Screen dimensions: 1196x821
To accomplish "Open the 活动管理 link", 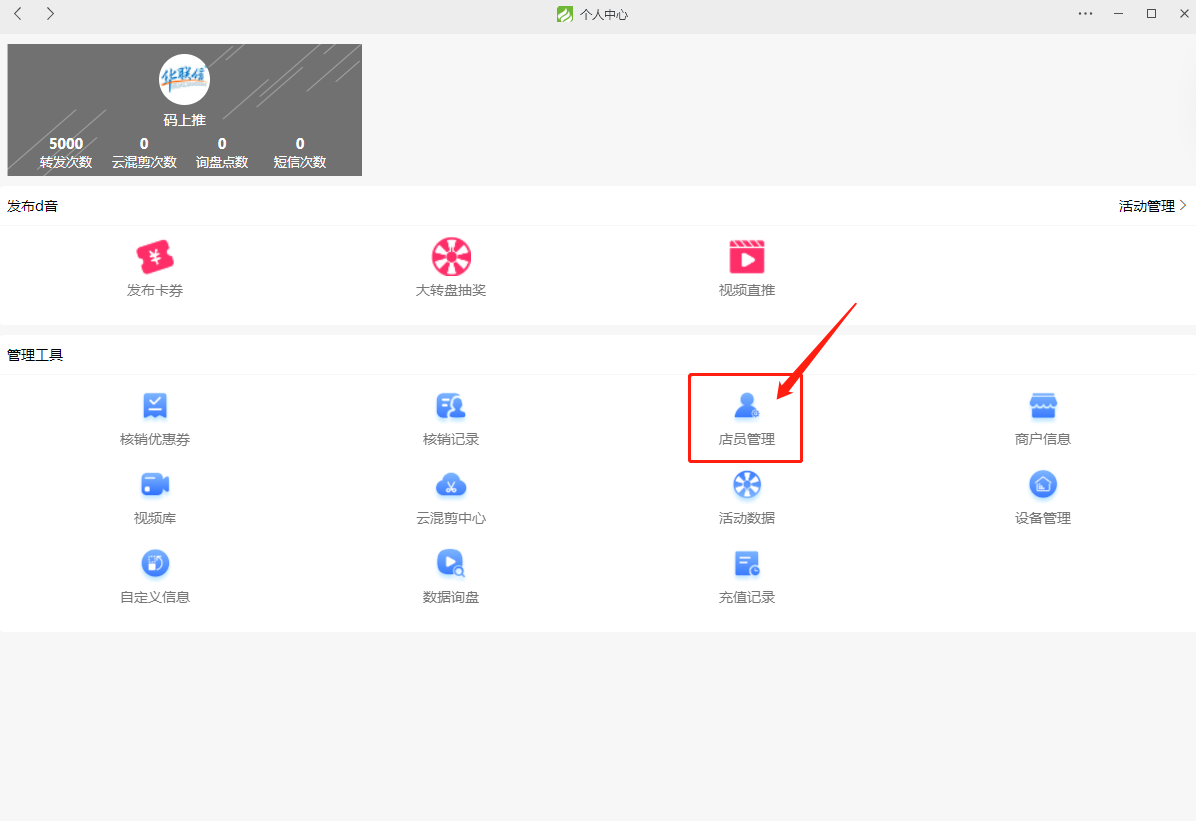I will (x=1146, y=206).
